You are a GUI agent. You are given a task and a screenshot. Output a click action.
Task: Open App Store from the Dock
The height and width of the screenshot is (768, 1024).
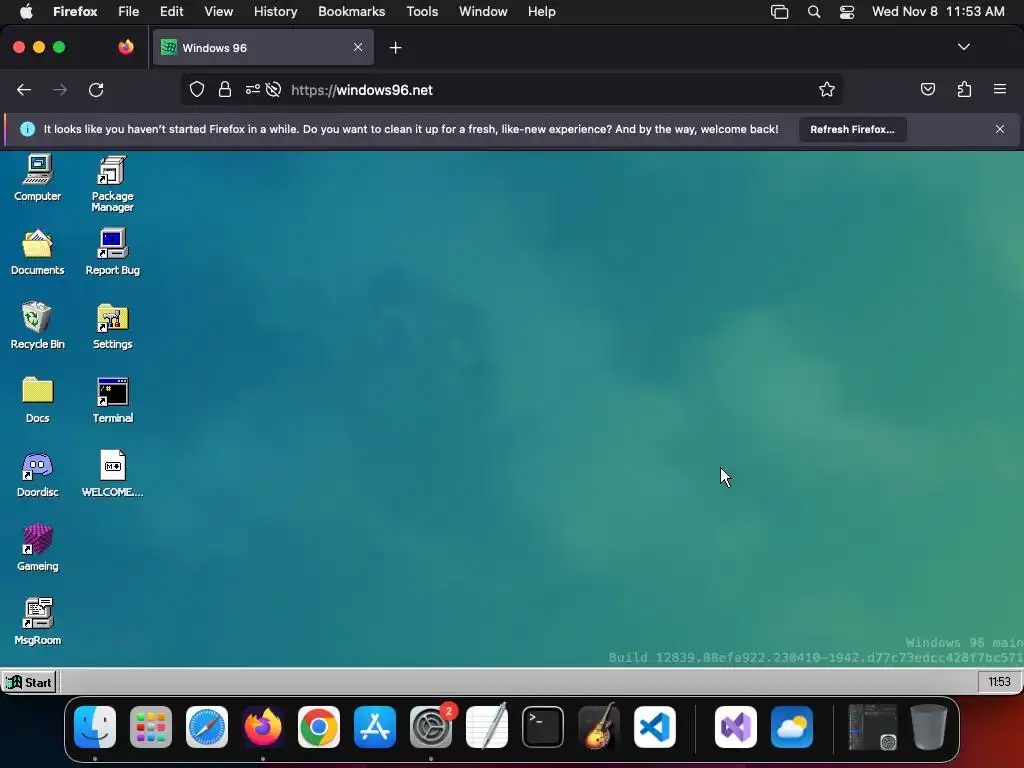375,727
